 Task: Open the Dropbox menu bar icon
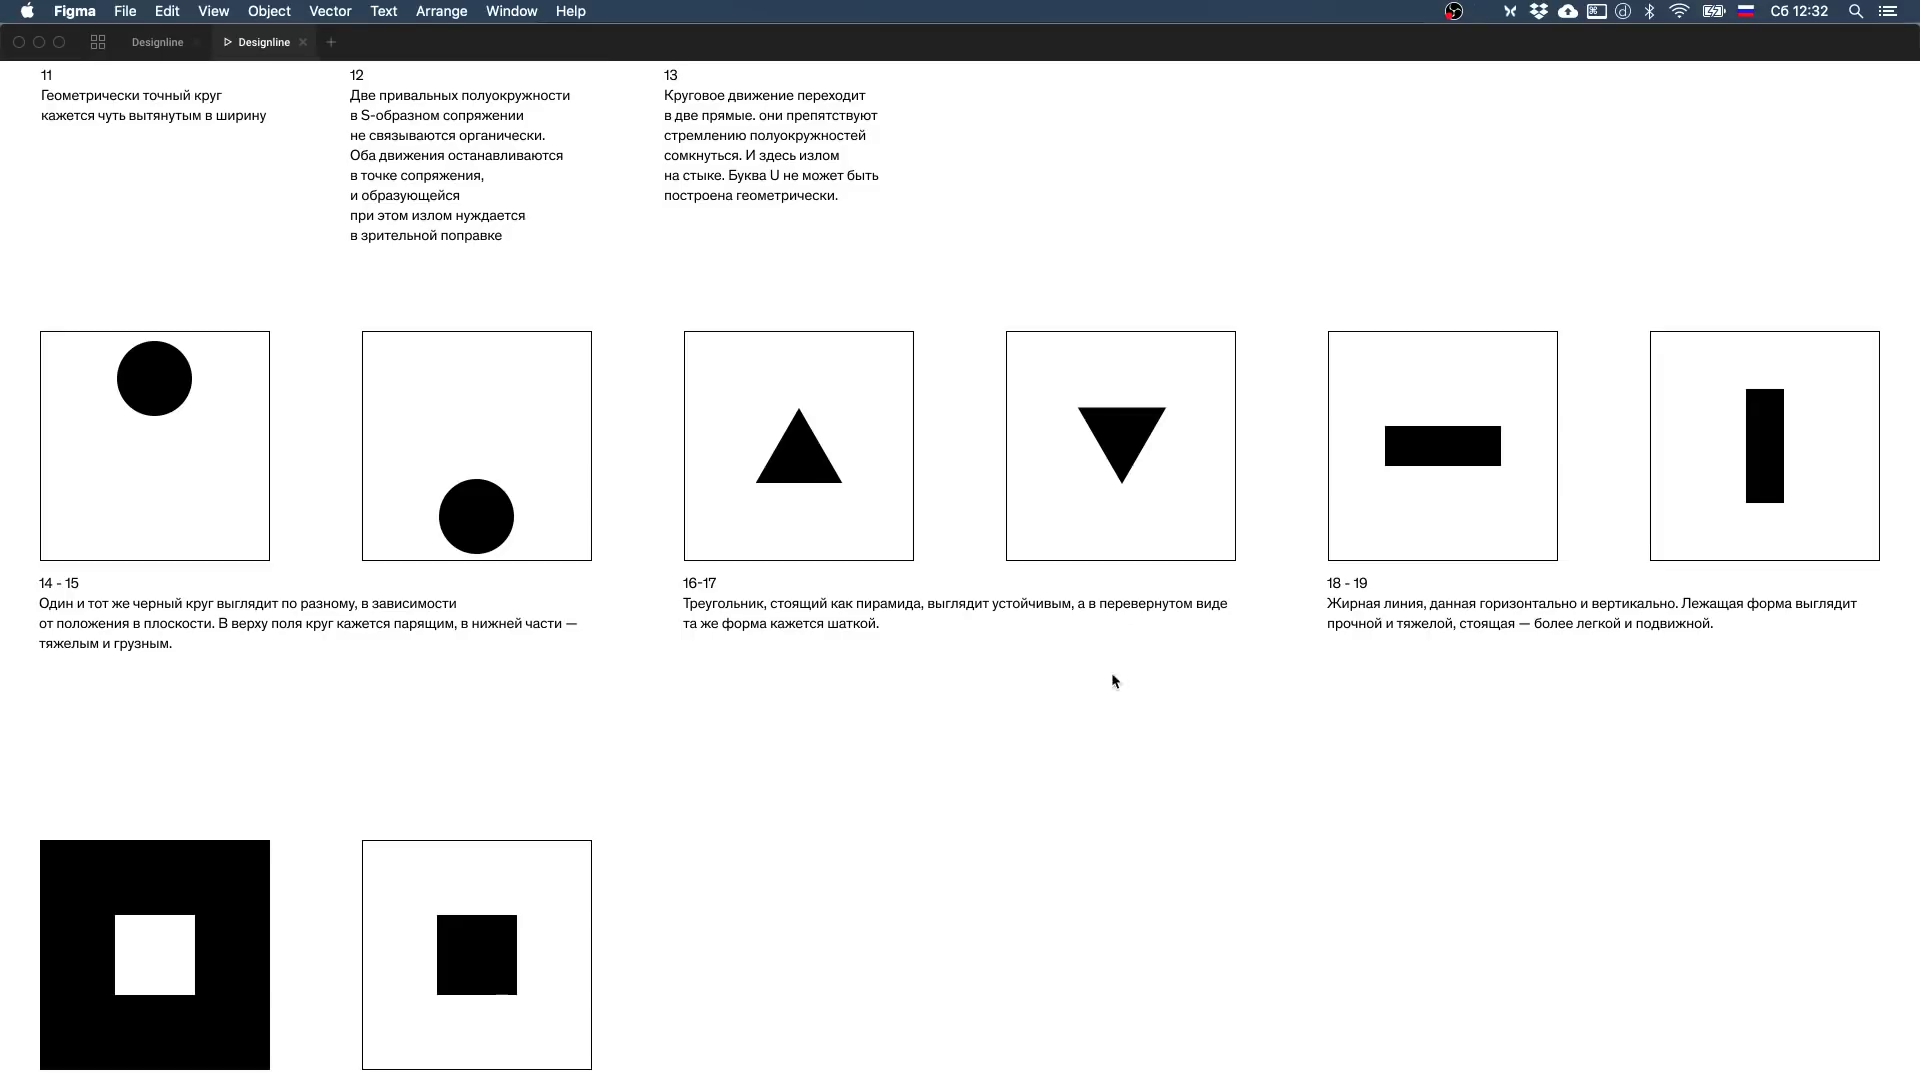click(1539, 11)
